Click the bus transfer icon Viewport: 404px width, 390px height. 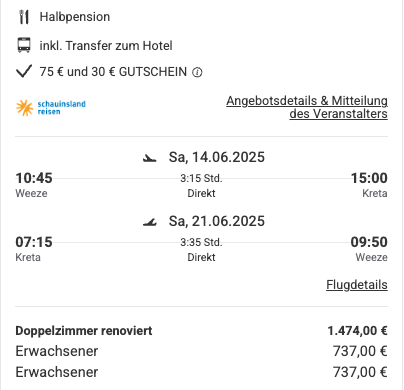(x=24, y=45)
